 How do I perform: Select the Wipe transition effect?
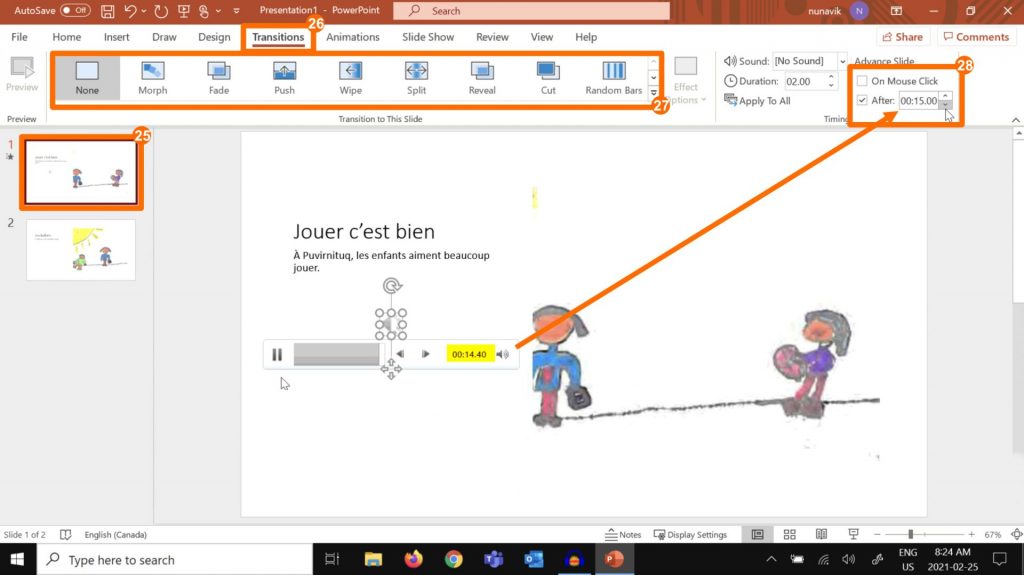click(350, 77)
